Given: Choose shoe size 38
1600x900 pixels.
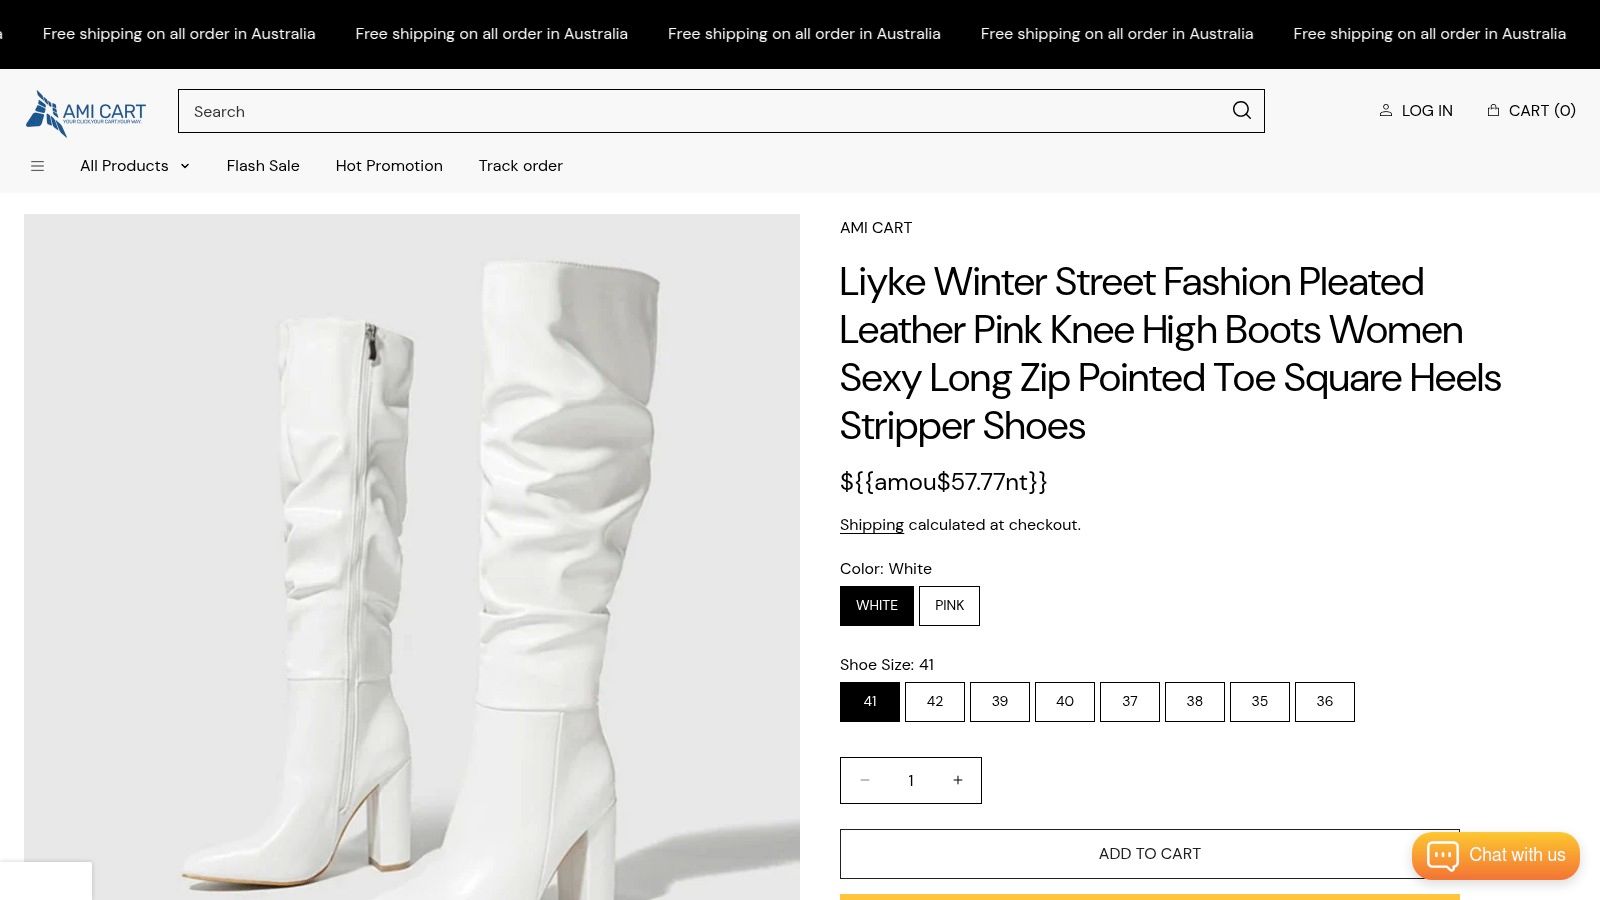Looking at the screenshot, I should [x=1194, y=702].
